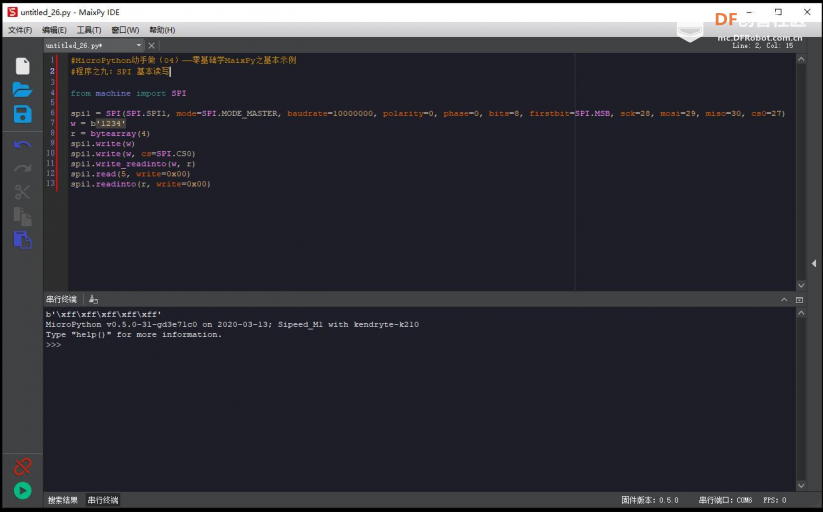This screenshot has height=512, width=823.
Task: Click the line 7 w = b'1234' code
Action: 98,123
